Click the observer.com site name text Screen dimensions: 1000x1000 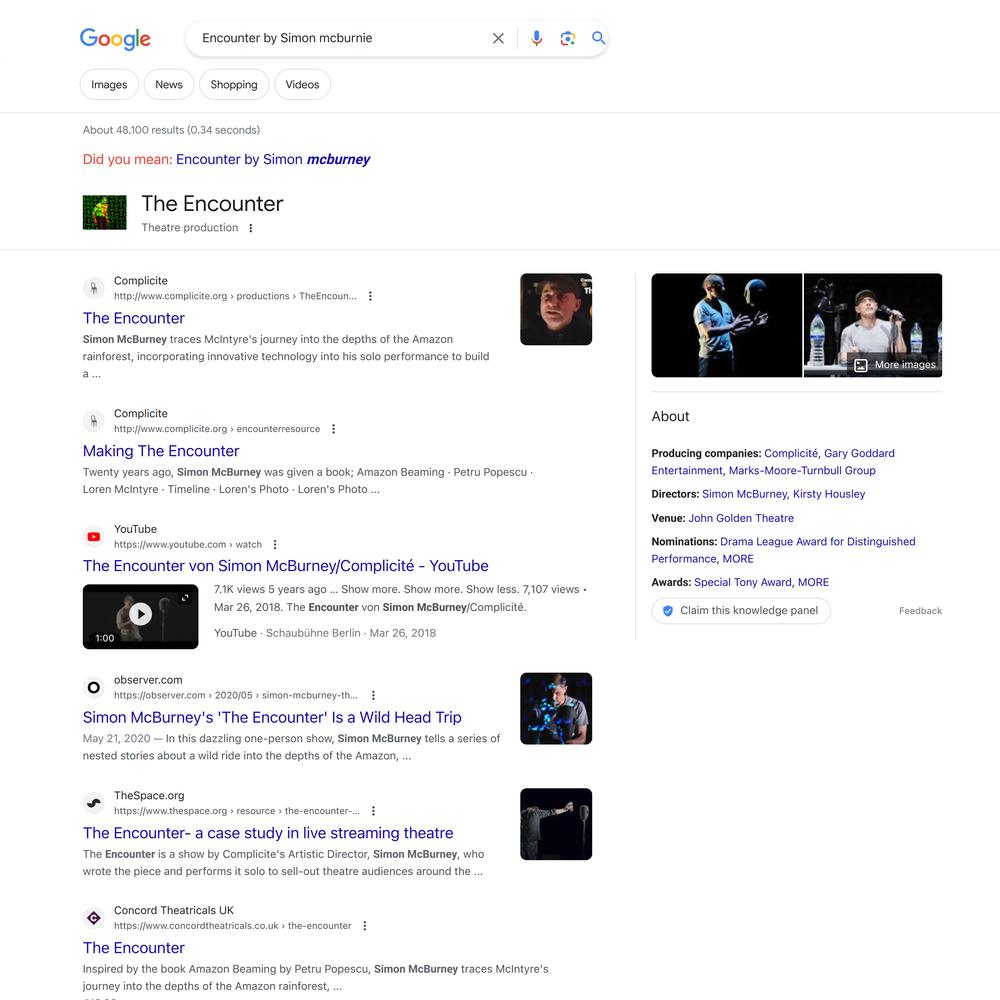(148, 680)
